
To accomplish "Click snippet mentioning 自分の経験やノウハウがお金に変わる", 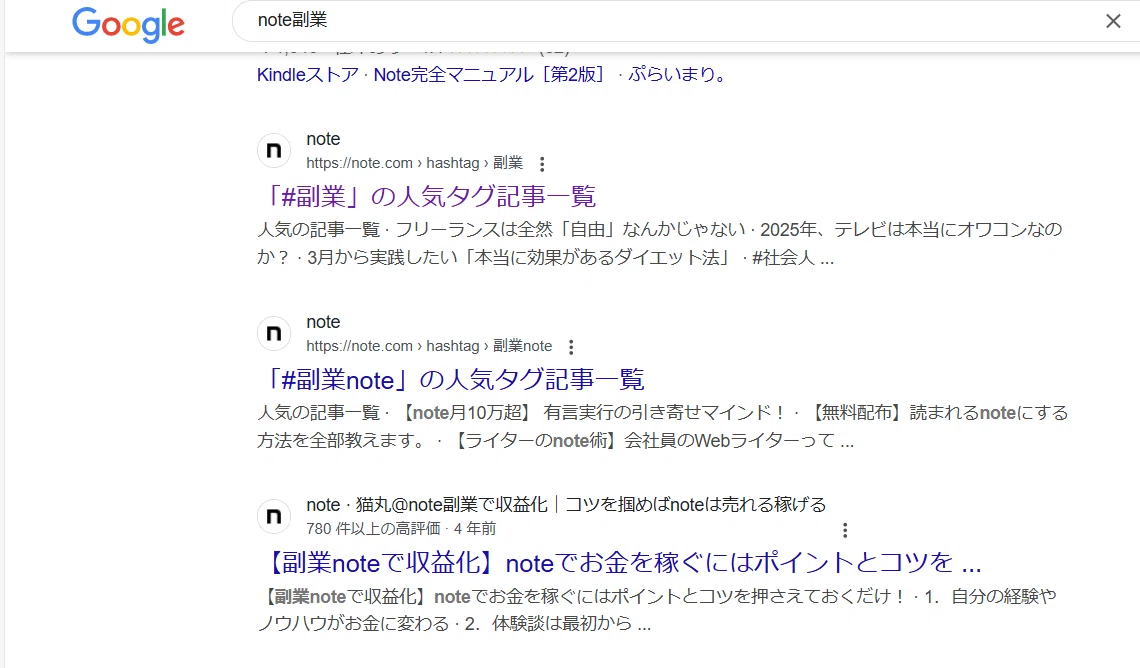I will pyautogui.click(x=657, y=610).
